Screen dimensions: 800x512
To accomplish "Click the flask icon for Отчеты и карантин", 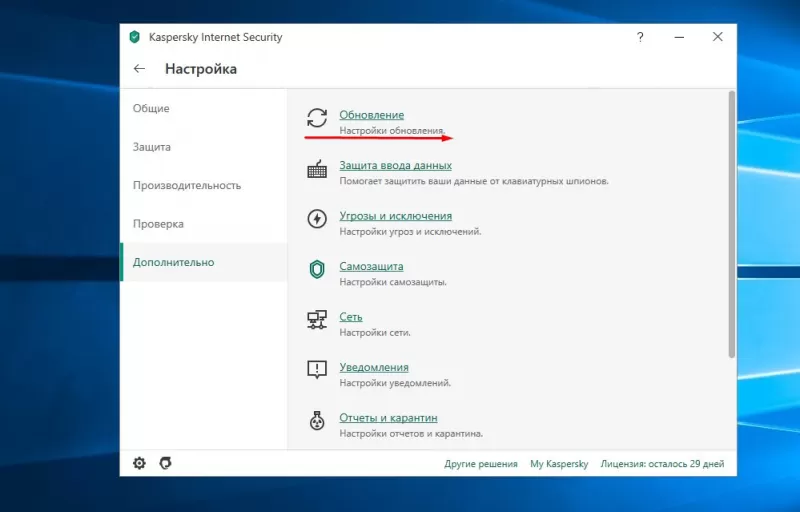I will click(317, 421).
